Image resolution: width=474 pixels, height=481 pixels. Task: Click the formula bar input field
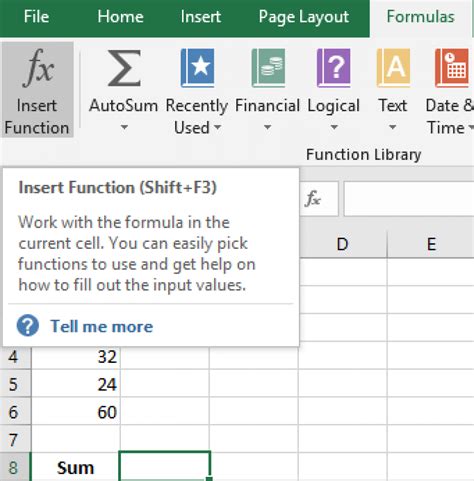coord(409,199)
